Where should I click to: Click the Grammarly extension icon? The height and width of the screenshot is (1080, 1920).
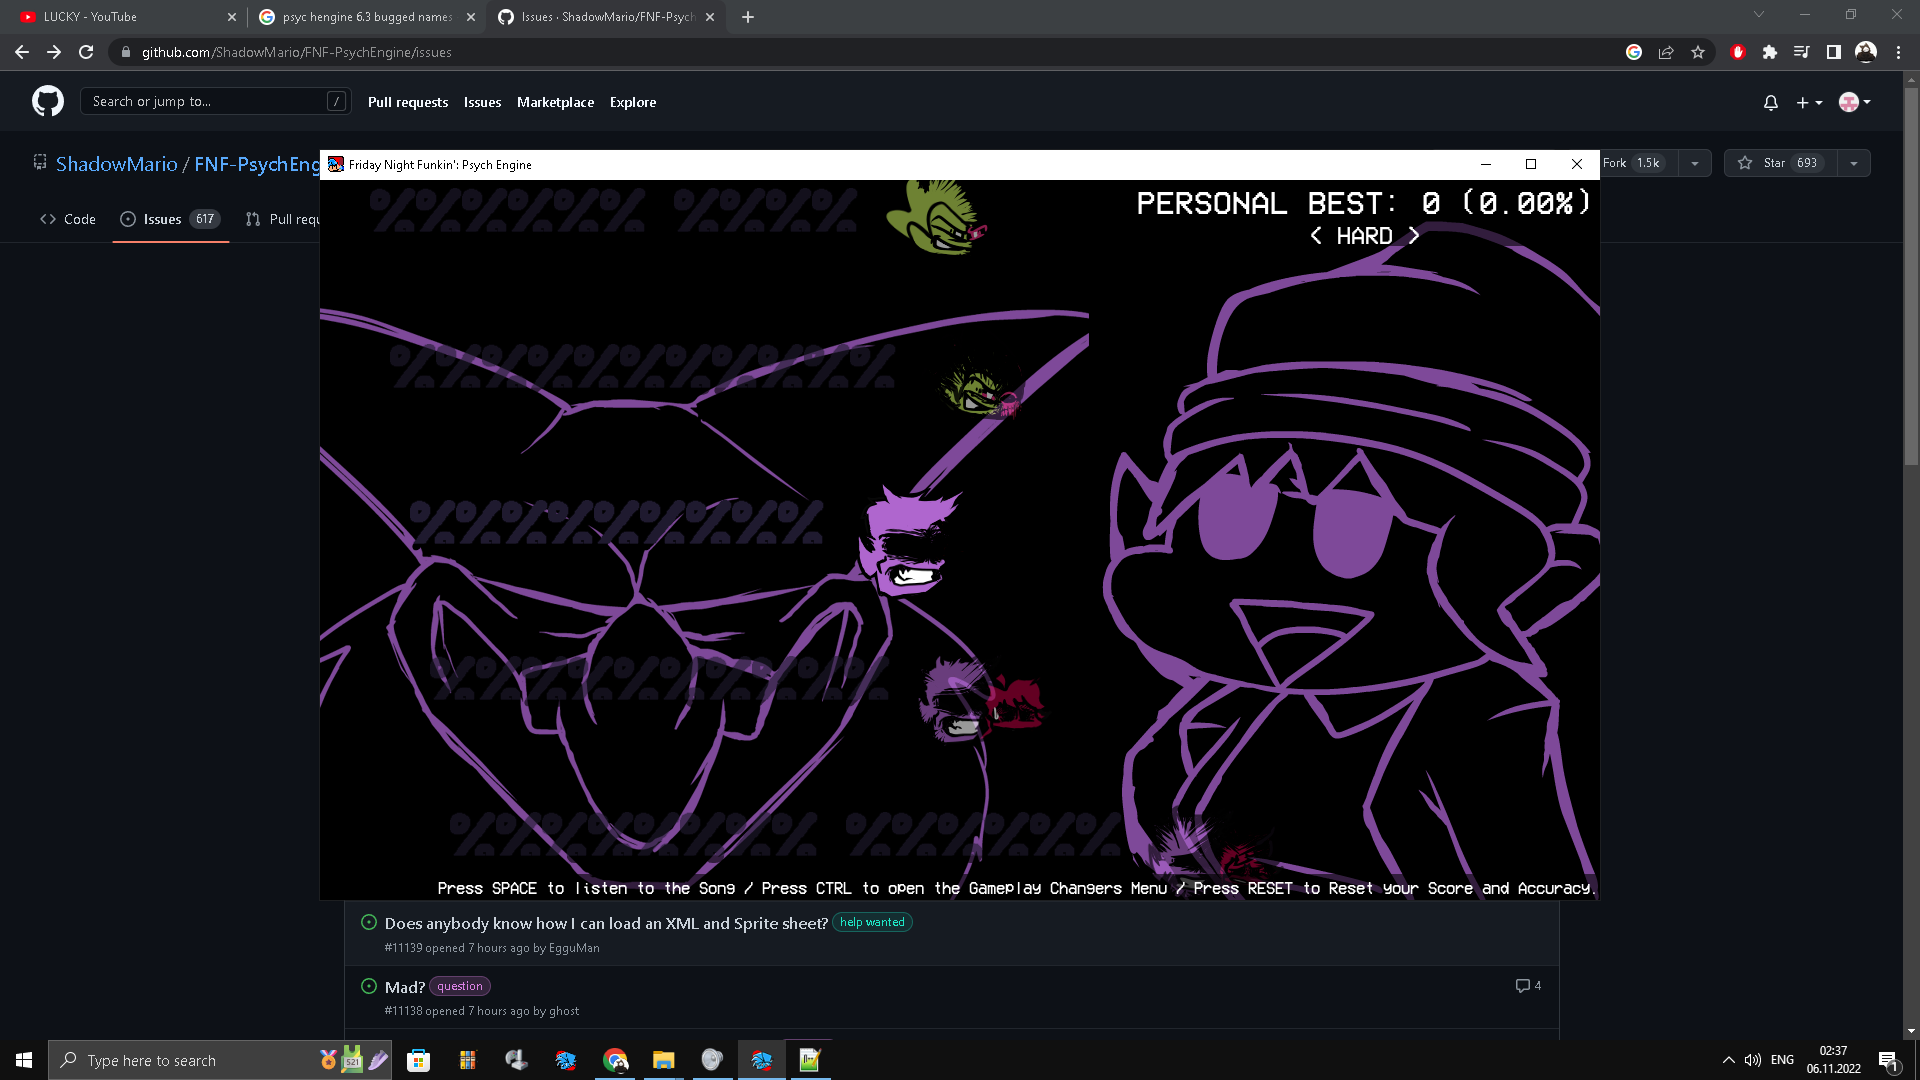point(1634,52)
